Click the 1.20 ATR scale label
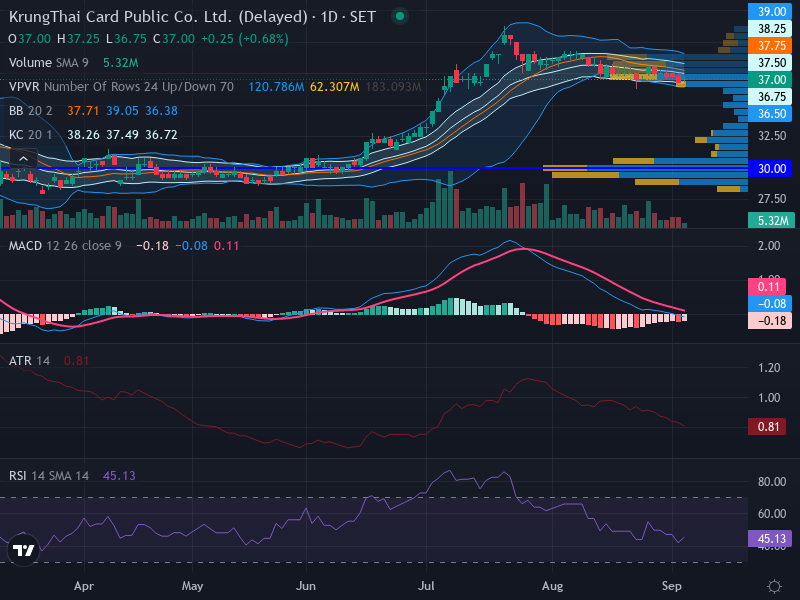Screen dimensions: 800x600 [x=769, y=368]
